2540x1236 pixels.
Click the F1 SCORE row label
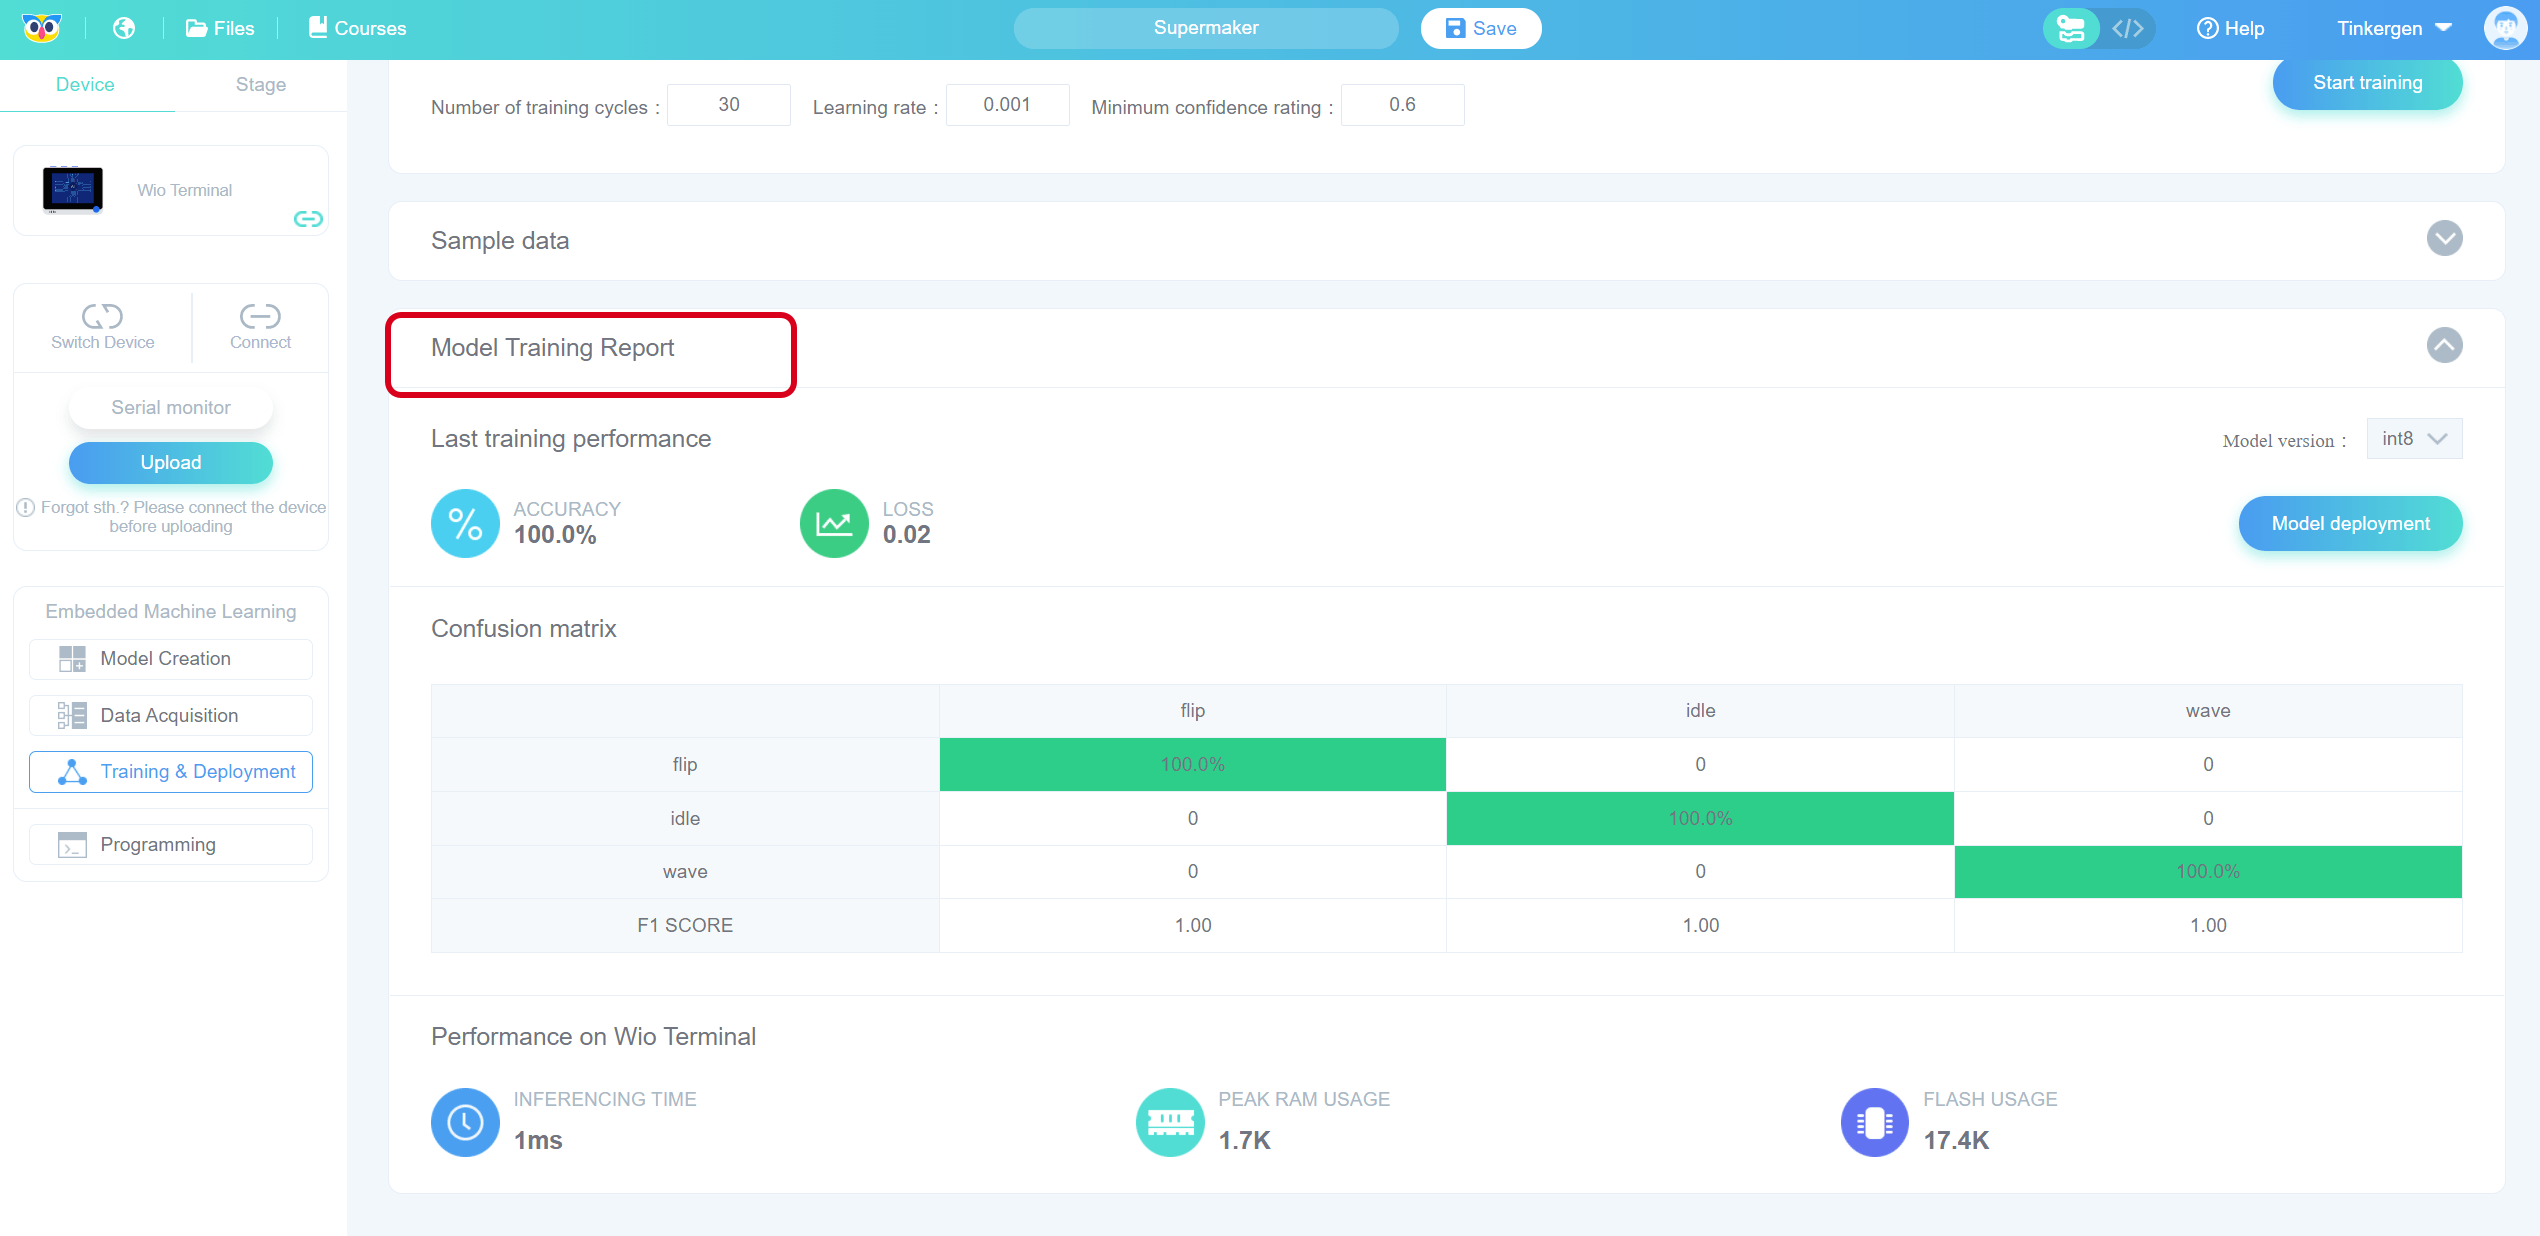[685, 926]
